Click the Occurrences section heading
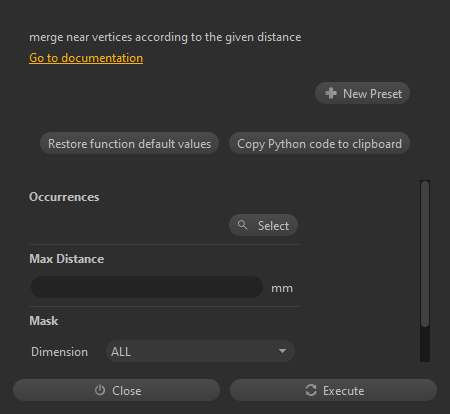Viewport: 450px width, 414px height. pyautogui.click(x=64, y=197)
